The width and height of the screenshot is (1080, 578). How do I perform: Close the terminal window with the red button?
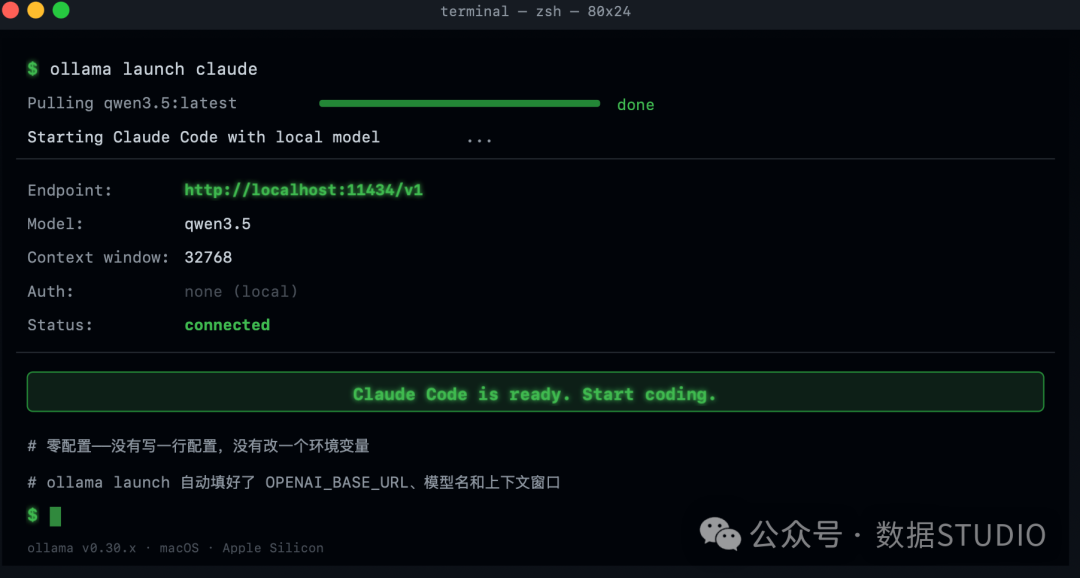(x=10, y=10)
